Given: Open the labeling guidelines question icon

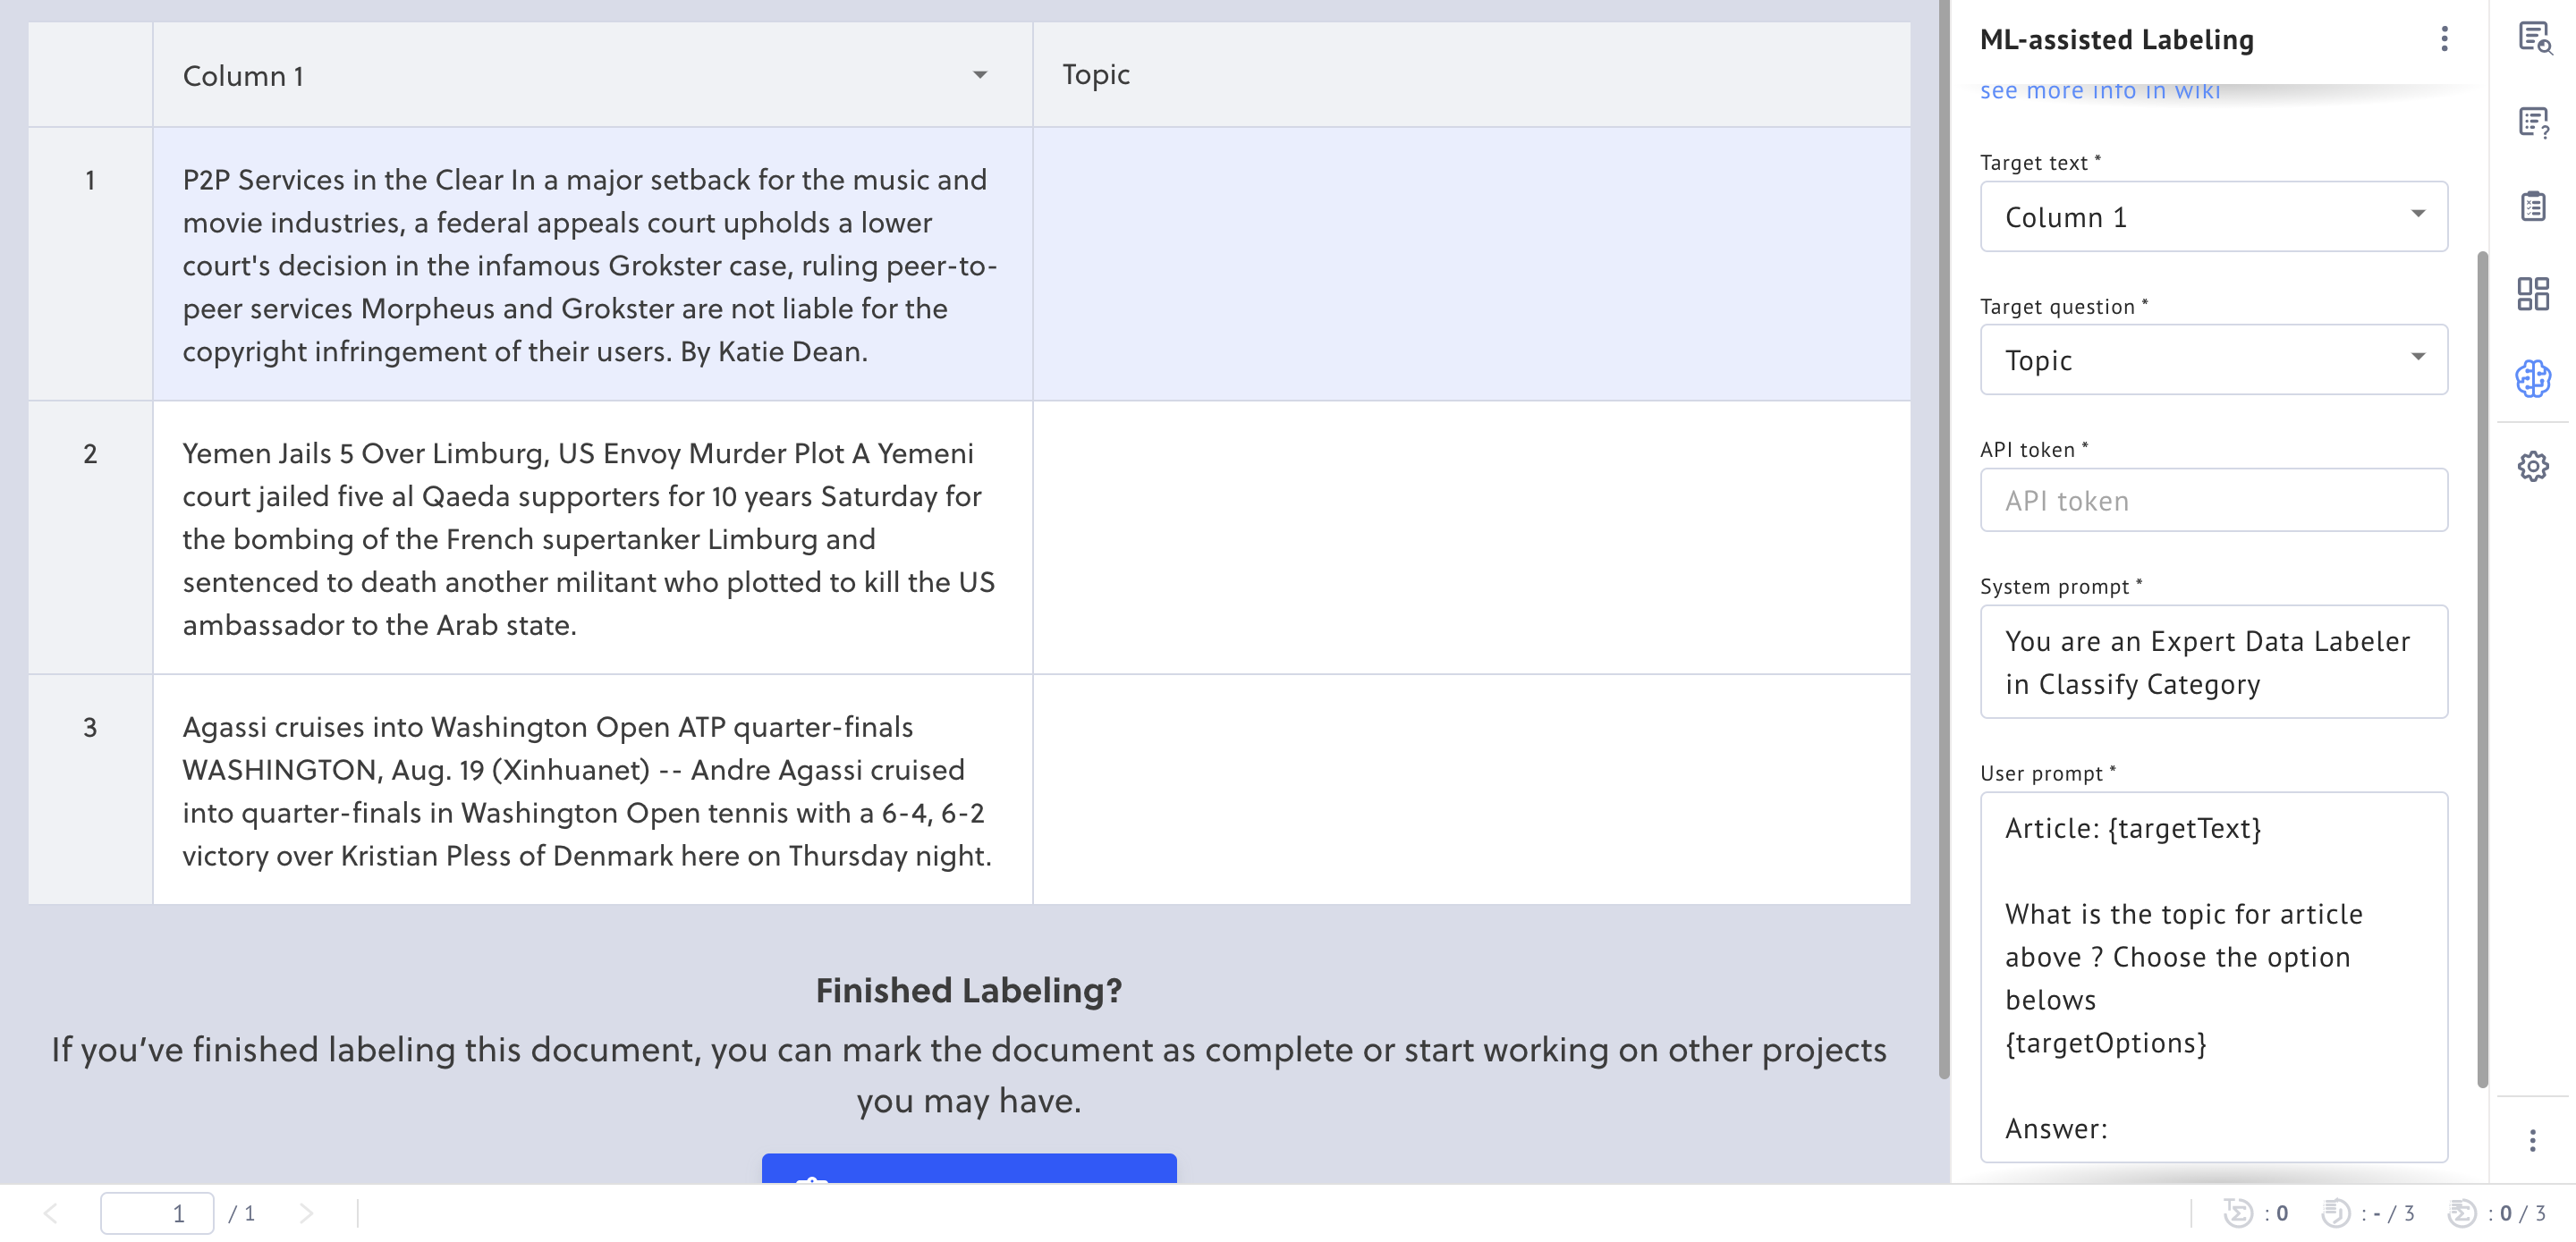Looking at the screenshot, I should click(x=2533, y=123).
